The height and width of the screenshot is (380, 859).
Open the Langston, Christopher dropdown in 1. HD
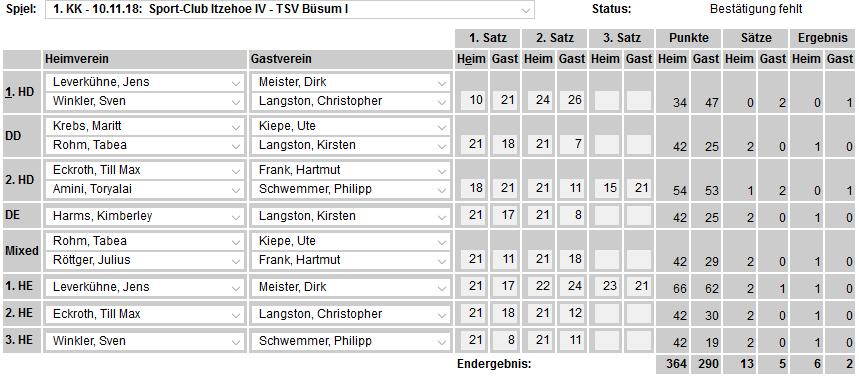[351, 101]
